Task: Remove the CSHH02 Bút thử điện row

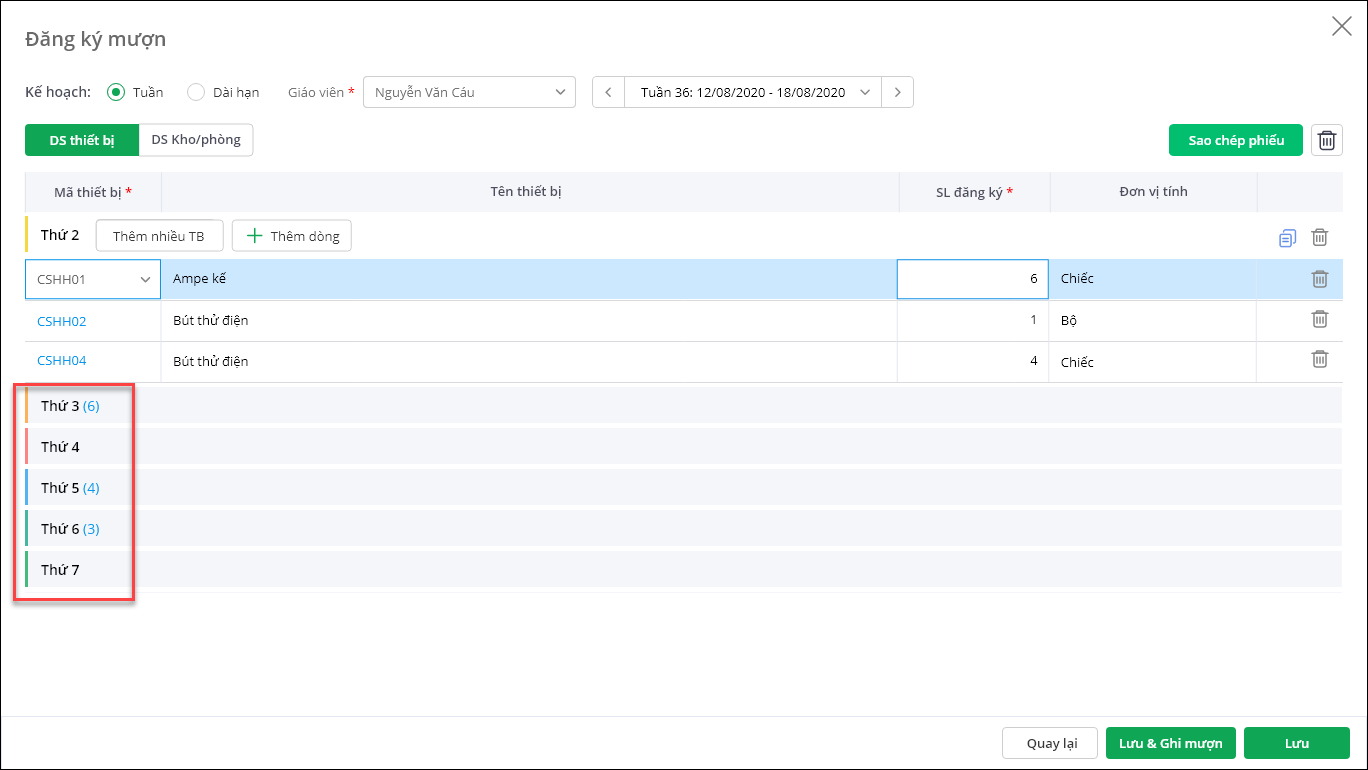Action: [1320, 319]
